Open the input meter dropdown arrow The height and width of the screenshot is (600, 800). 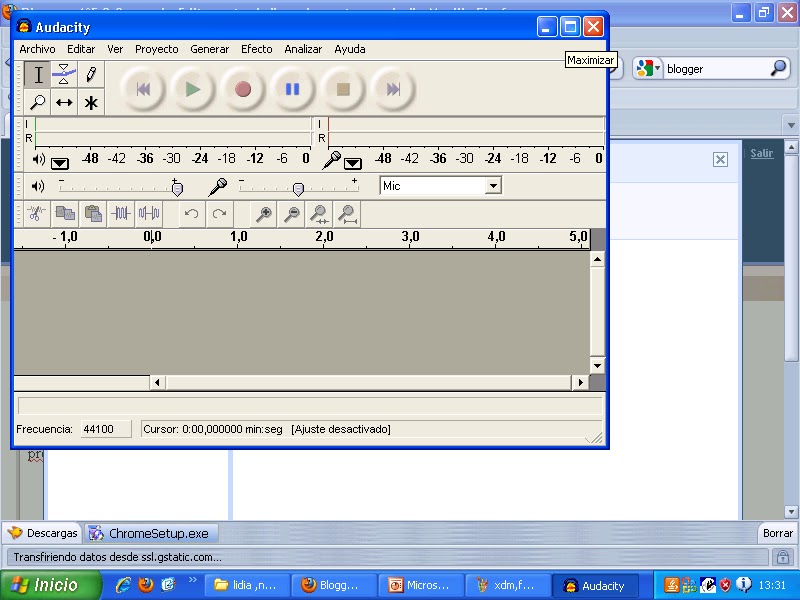pos(353,163)
